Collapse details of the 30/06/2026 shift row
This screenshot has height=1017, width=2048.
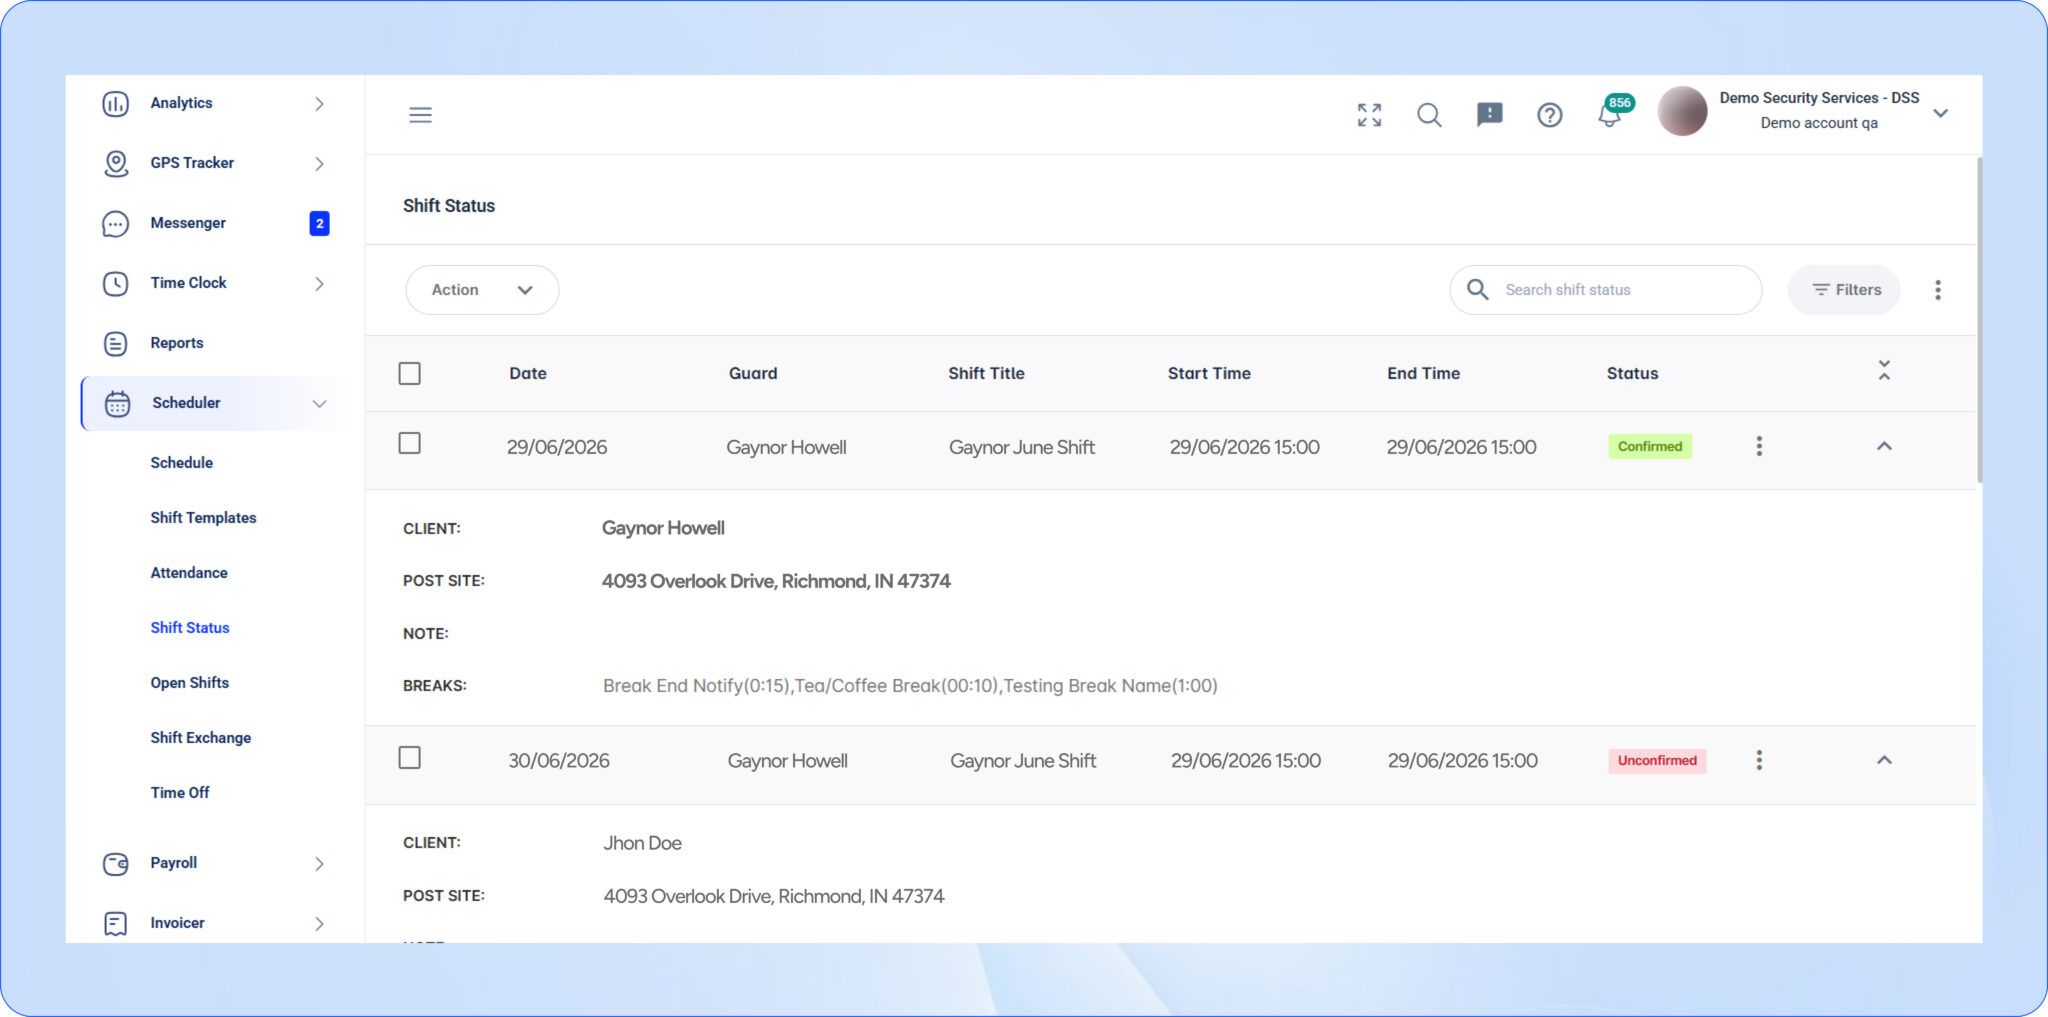(x=1884, y=760)
